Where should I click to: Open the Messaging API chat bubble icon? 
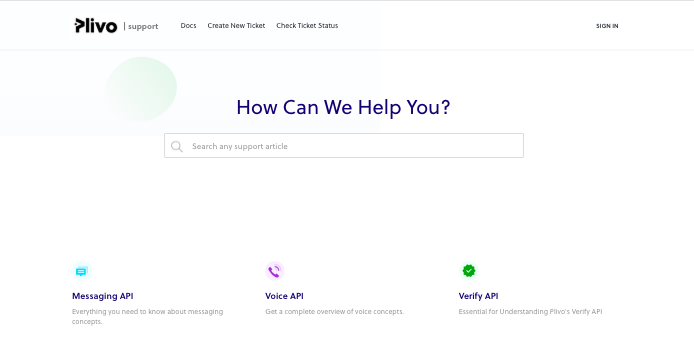[81, 271]
